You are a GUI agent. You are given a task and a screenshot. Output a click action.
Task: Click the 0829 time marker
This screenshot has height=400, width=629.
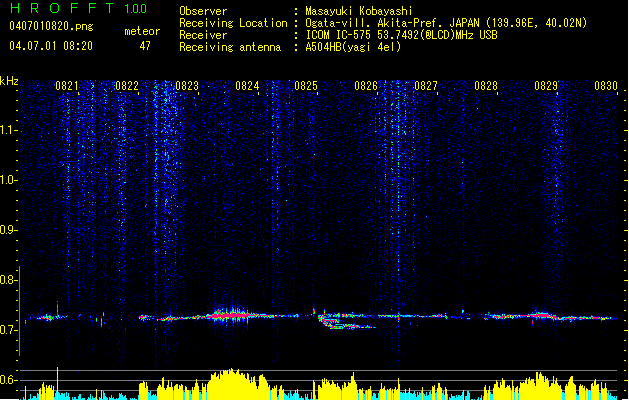[x=546, y=86]
